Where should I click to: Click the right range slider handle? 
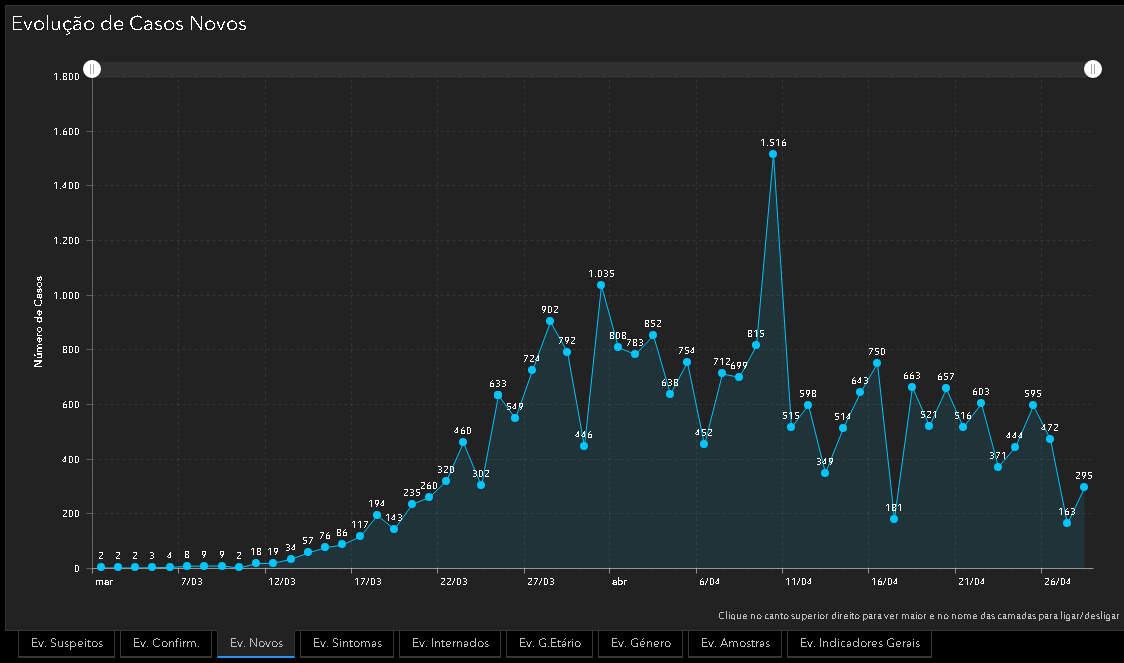point(1093,69)
